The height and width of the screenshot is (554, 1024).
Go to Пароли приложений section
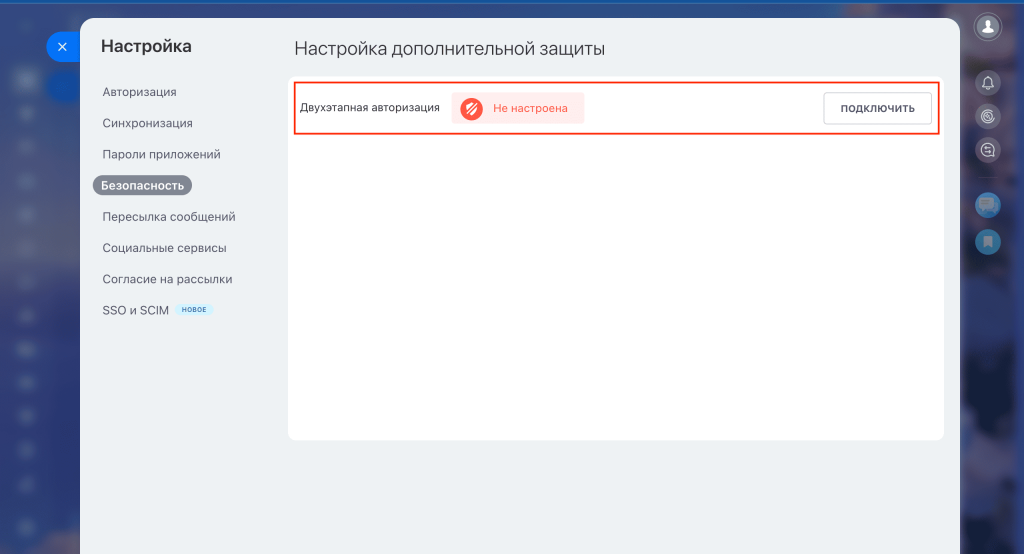(x=161, y=155)
